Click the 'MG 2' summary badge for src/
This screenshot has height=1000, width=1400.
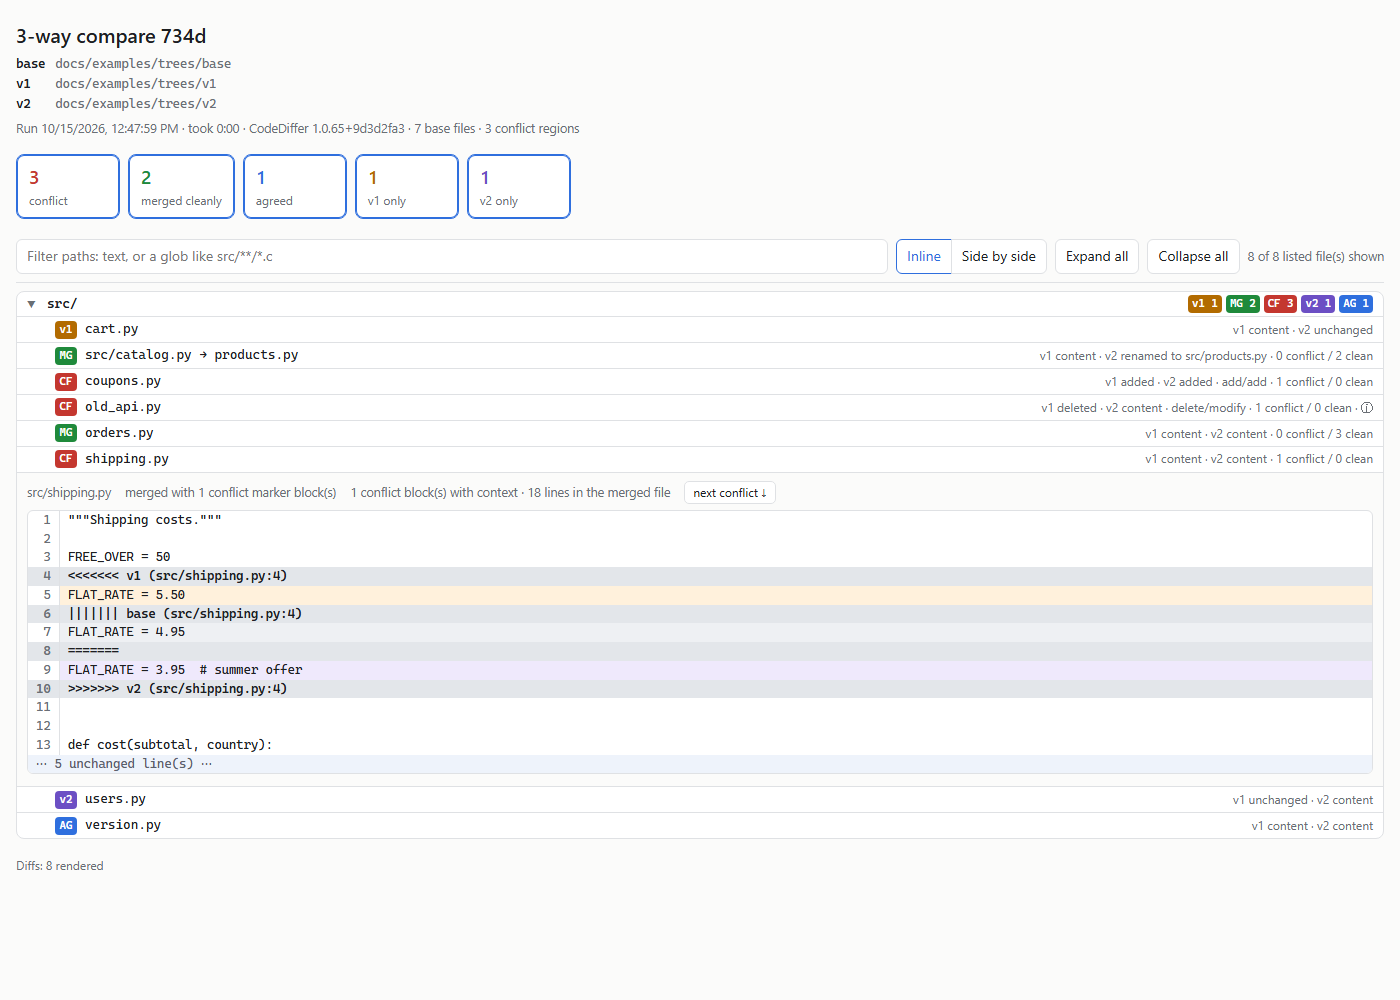click(1243, 304)
